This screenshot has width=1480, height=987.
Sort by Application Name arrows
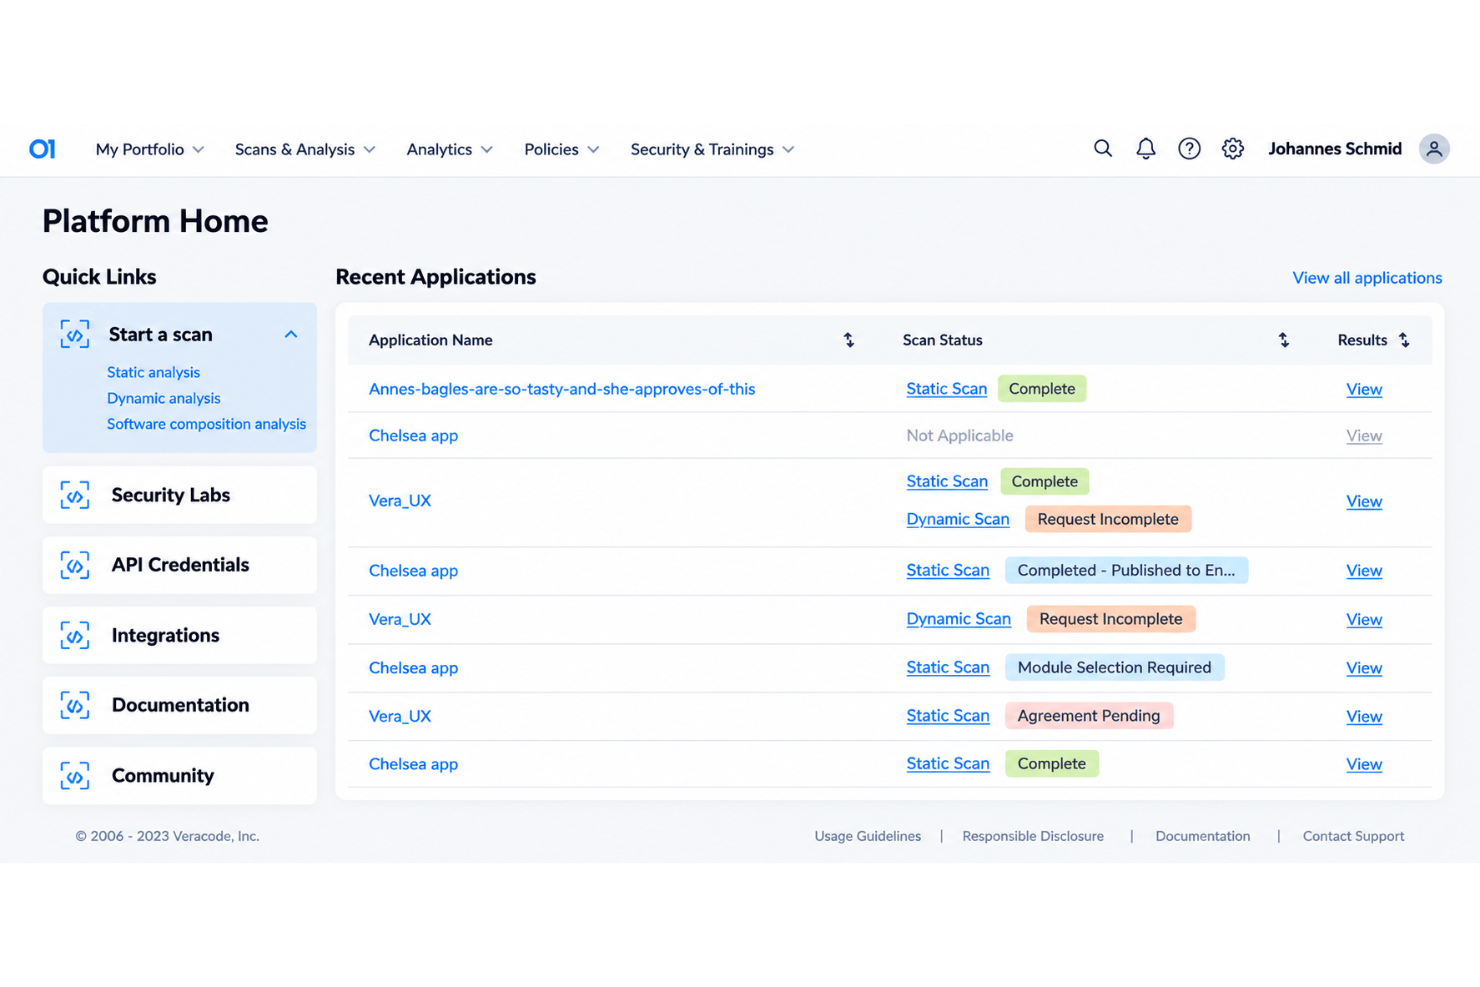(x=848, y=340)
